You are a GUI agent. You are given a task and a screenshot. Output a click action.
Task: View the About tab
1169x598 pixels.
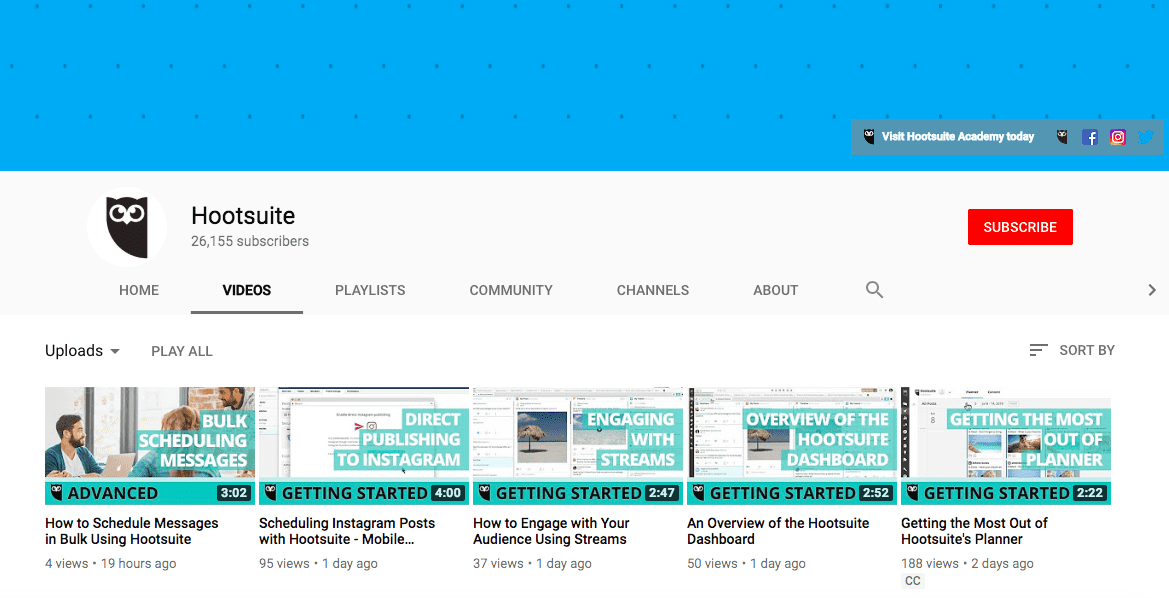[775, 290]
